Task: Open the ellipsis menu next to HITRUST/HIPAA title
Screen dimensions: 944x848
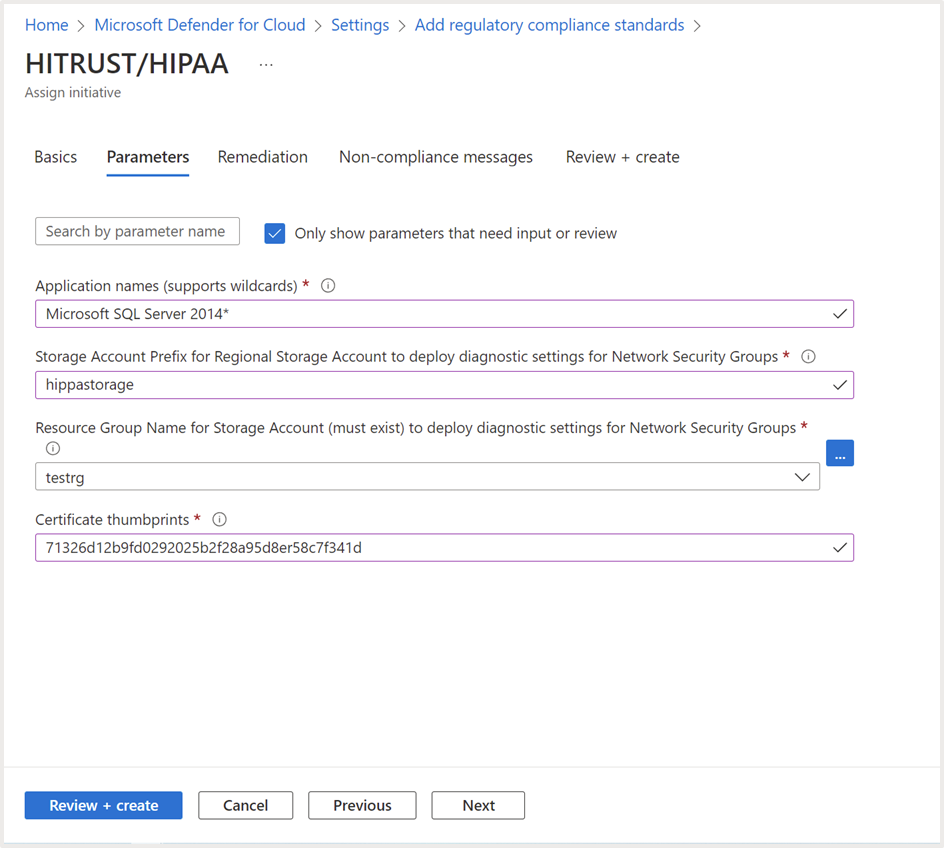Action: tap(266, 64)
